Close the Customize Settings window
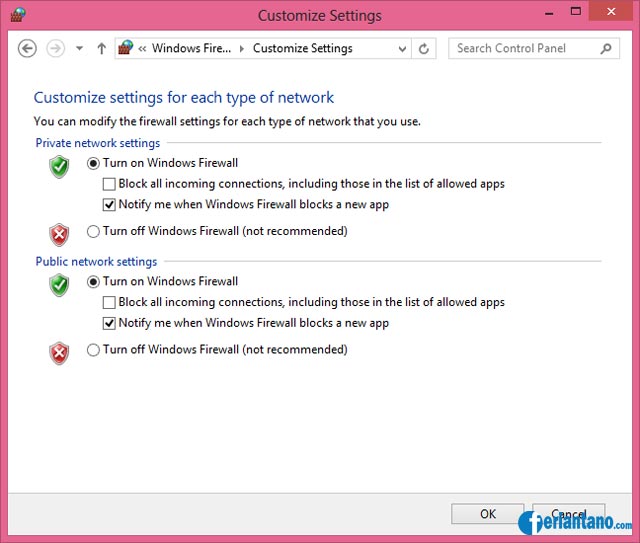The height and width of the screenshot is (543, 640). 611,11
